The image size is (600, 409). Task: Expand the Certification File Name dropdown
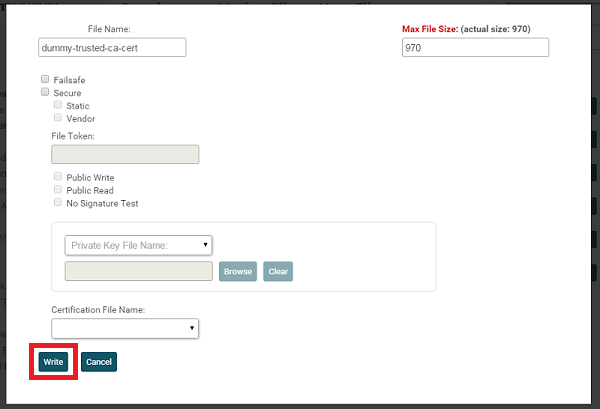click(x=125, y=329)
